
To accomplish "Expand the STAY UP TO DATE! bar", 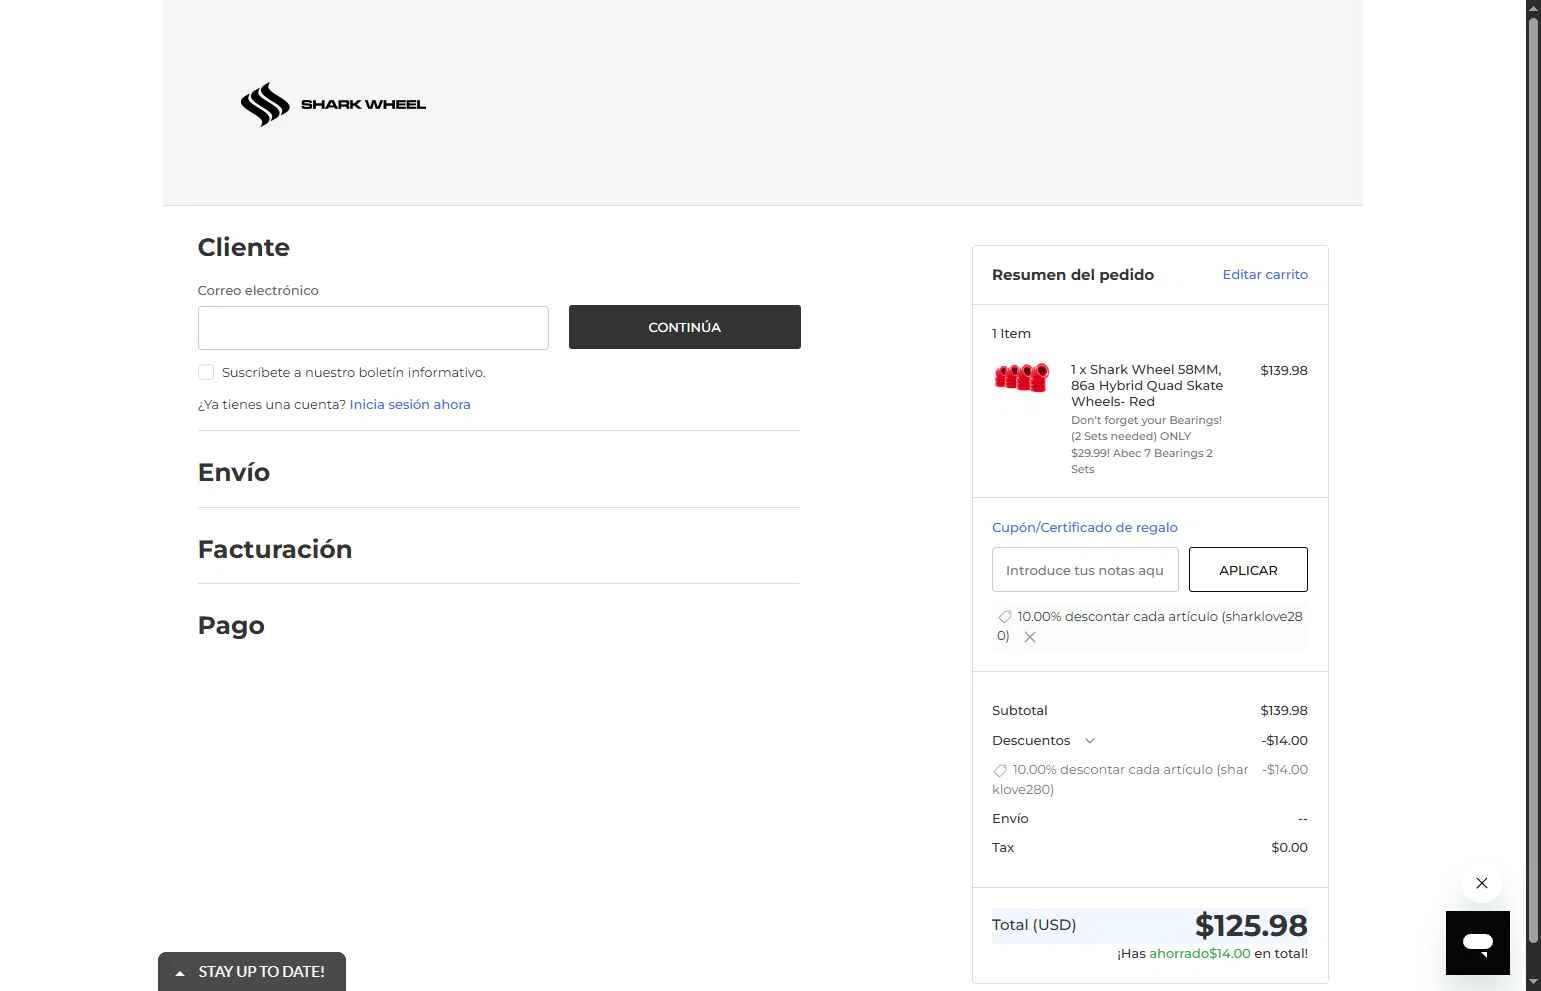I will coord(252,971).
